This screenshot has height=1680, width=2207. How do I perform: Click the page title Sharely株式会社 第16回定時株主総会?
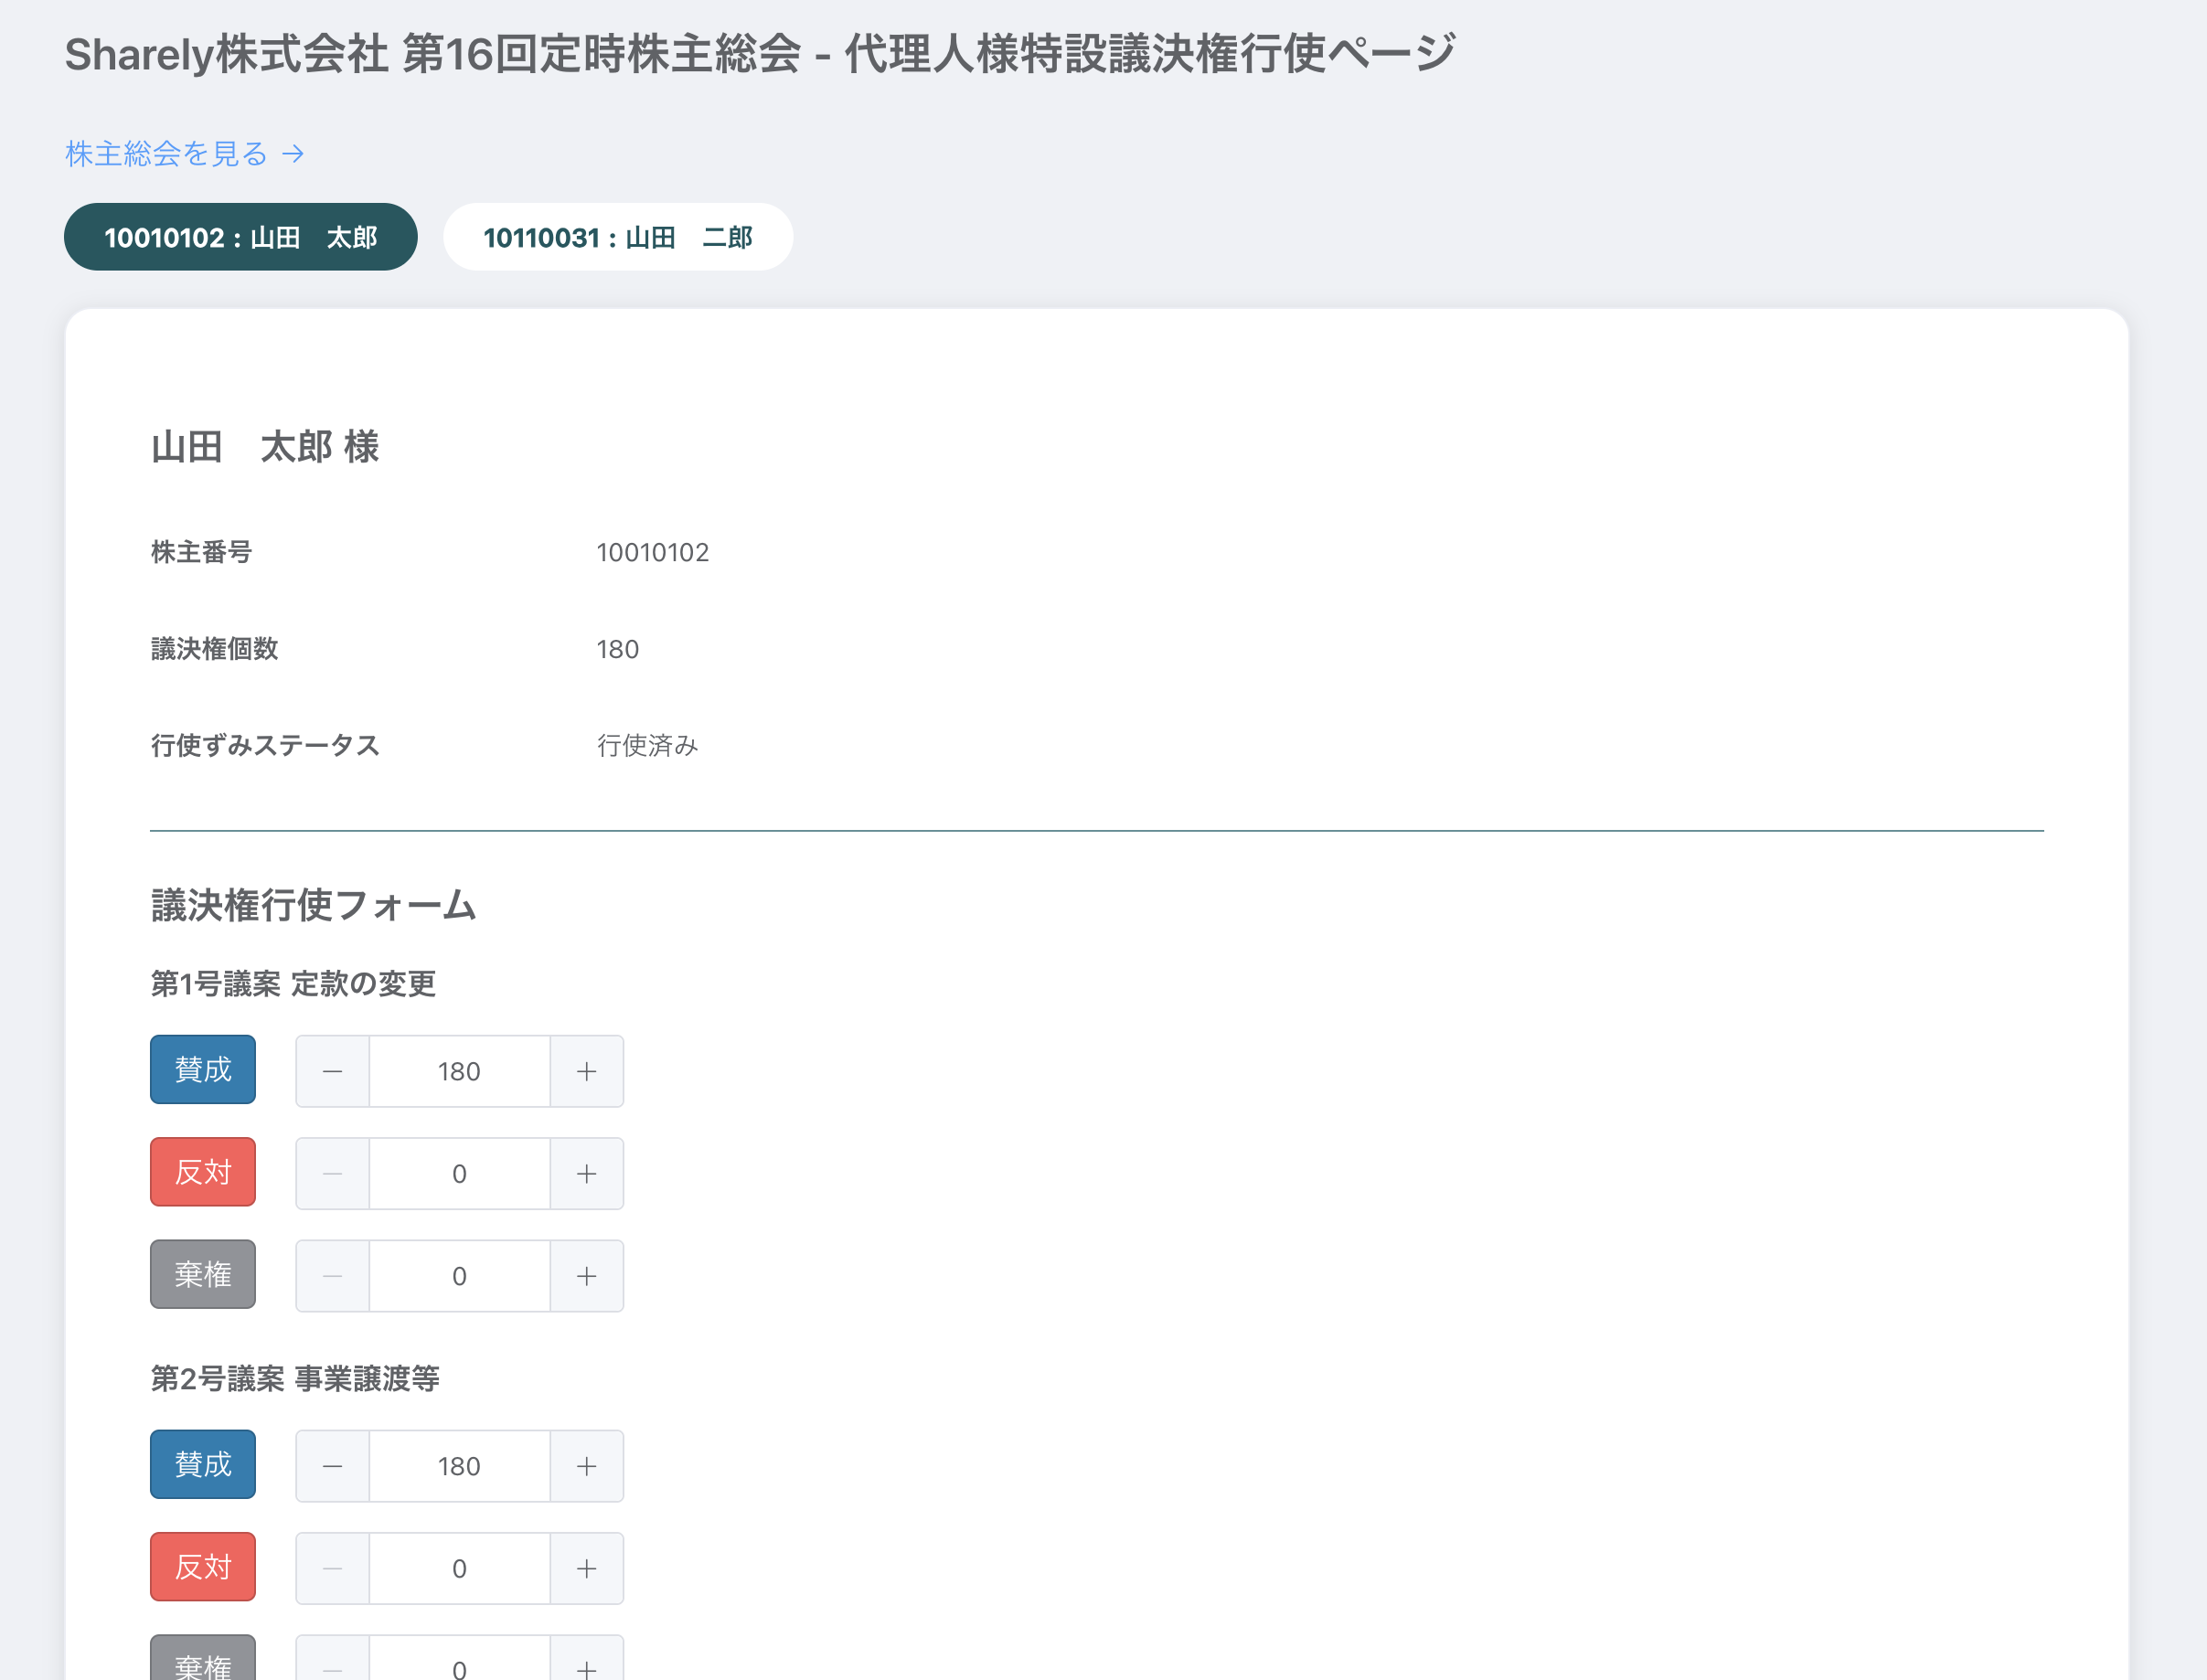coord(433,54)
